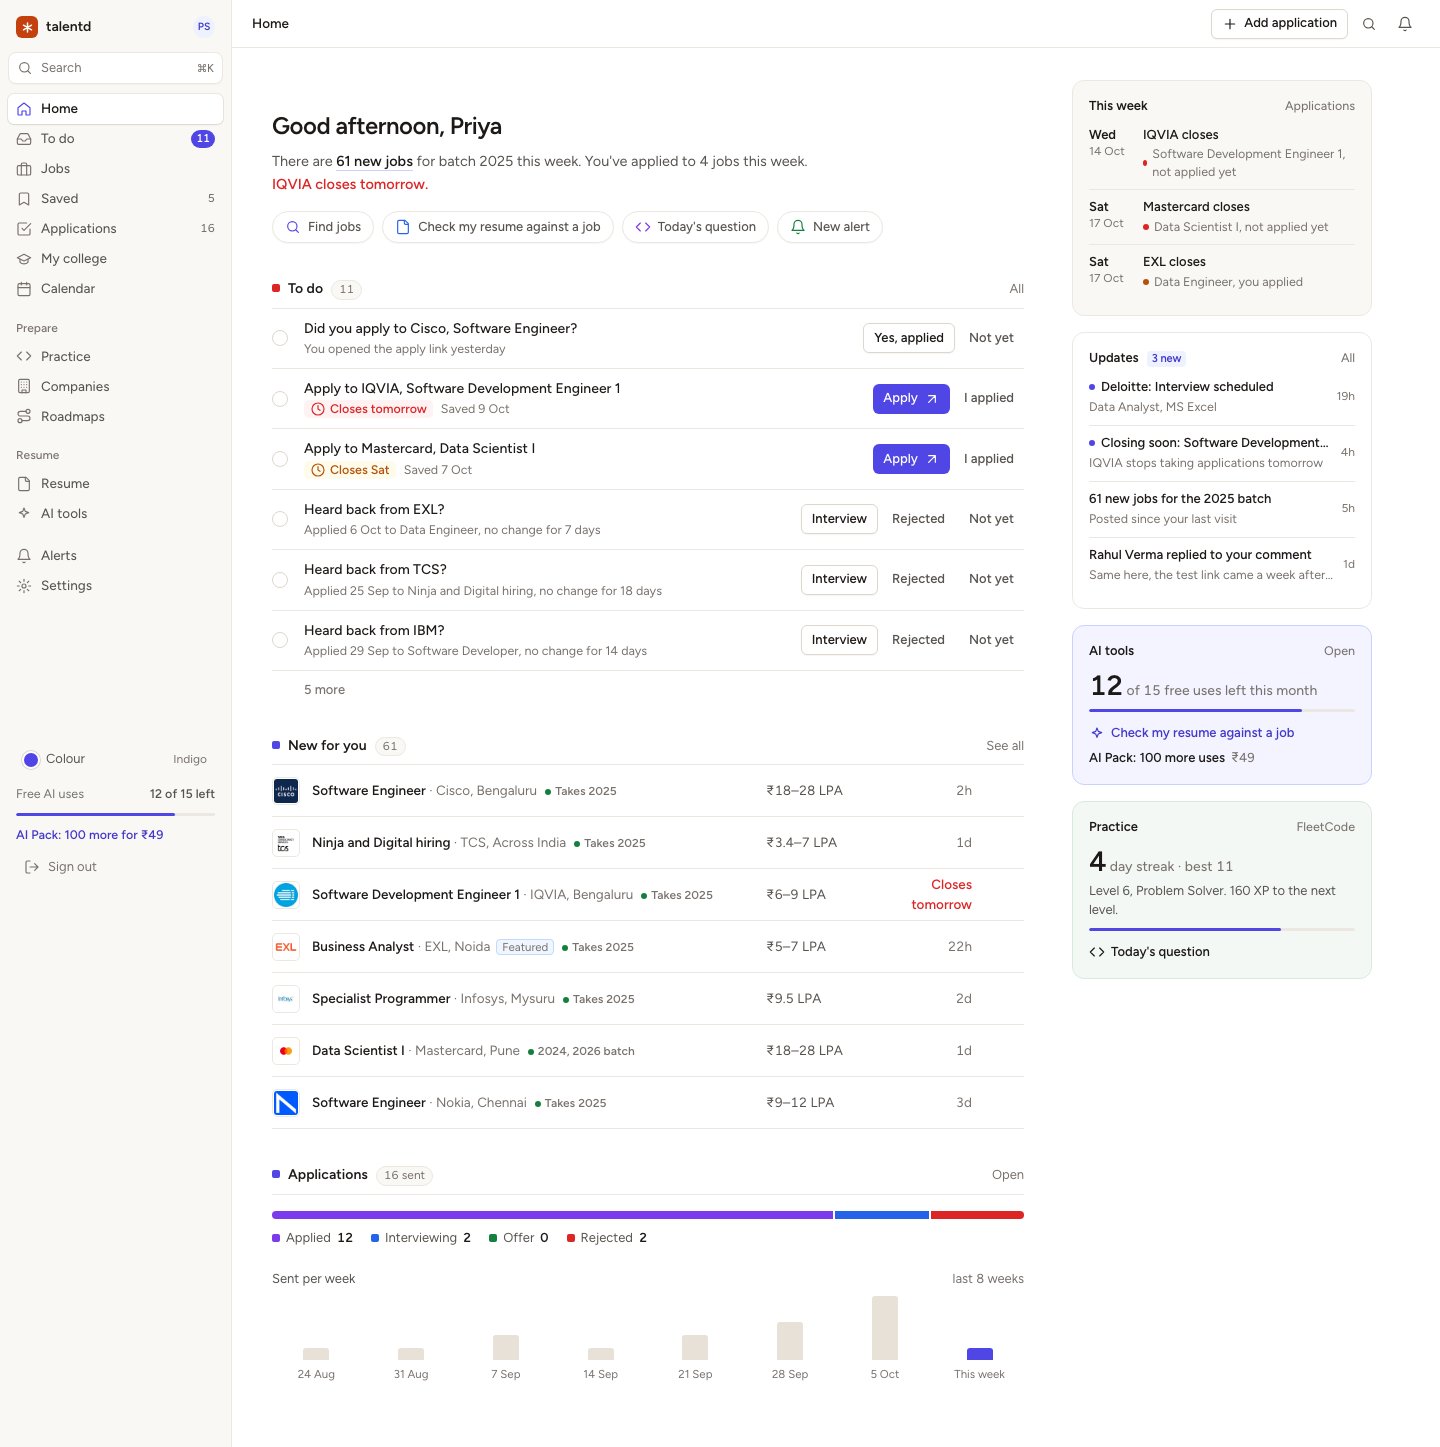Tick the Apply to Mastercard to-do circle
The width and height of the screenshot is (1440, 1447).
pos(280,459)
